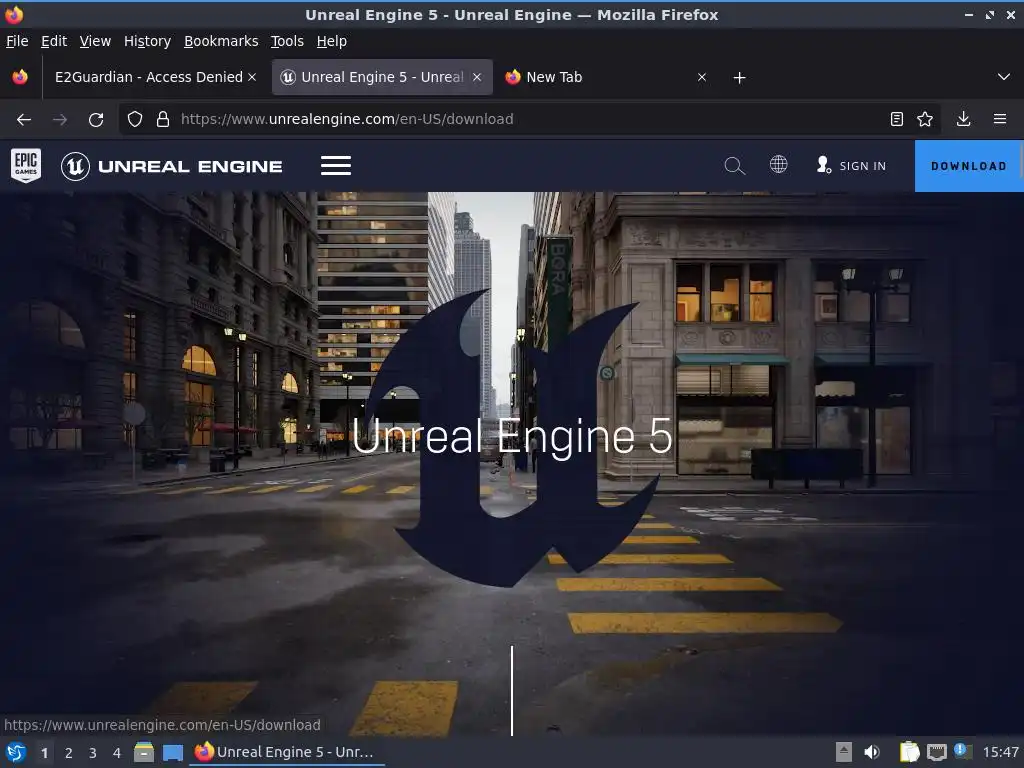Open the Firefox downloads panel
Screen dimensions: 1024x768
click(x=963, y=119)
